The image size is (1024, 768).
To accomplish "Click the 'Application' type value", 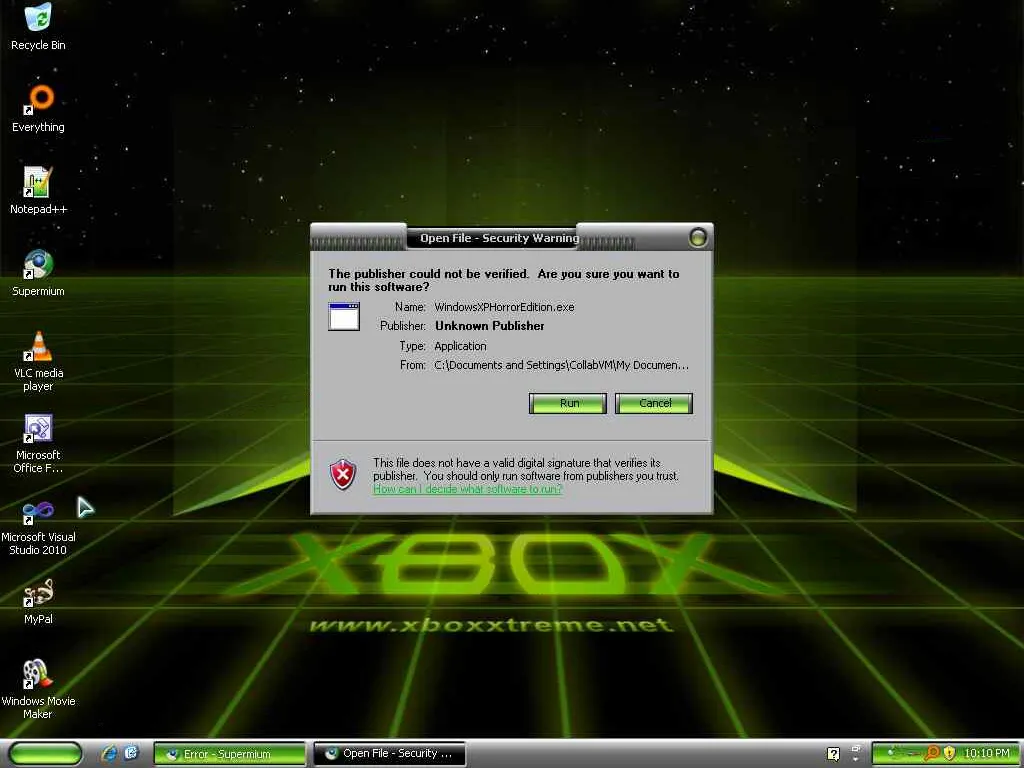I will point(460,346).
